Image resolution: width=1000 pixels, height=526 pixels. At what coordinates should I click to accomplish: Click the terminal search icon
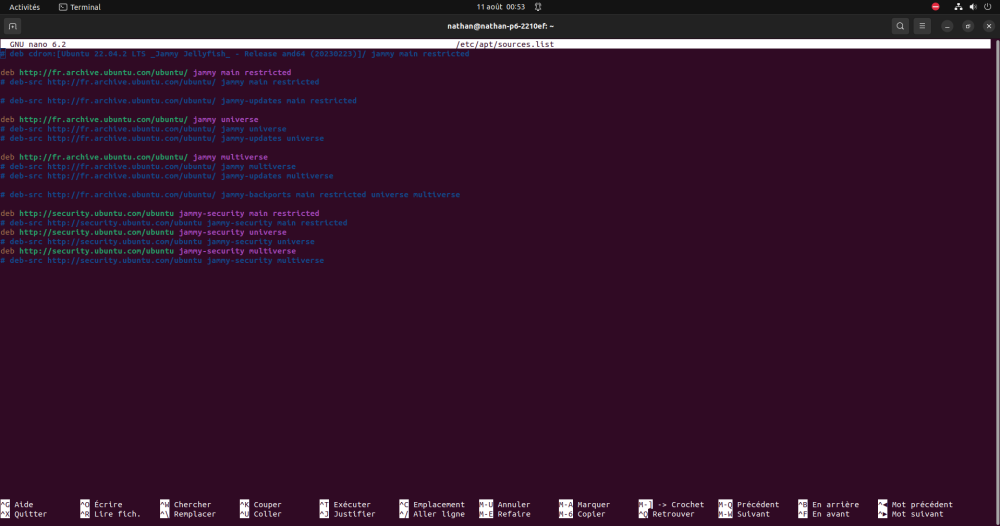tap(900, 26)
